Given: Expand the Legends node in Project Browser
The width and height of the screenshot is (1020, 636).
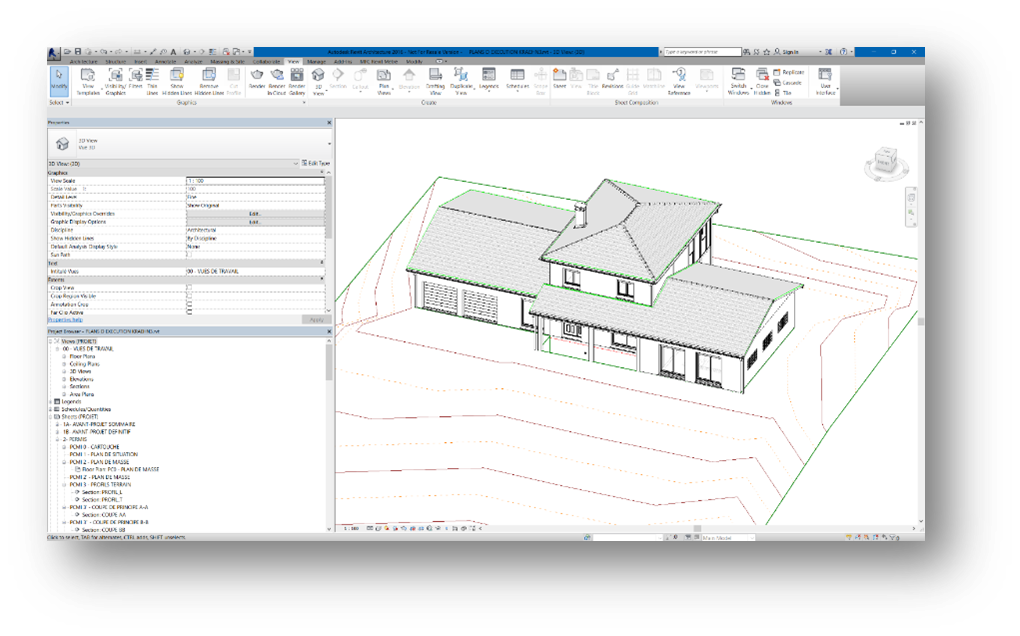Looking at the screenshot, I should [x=51, y=401].
